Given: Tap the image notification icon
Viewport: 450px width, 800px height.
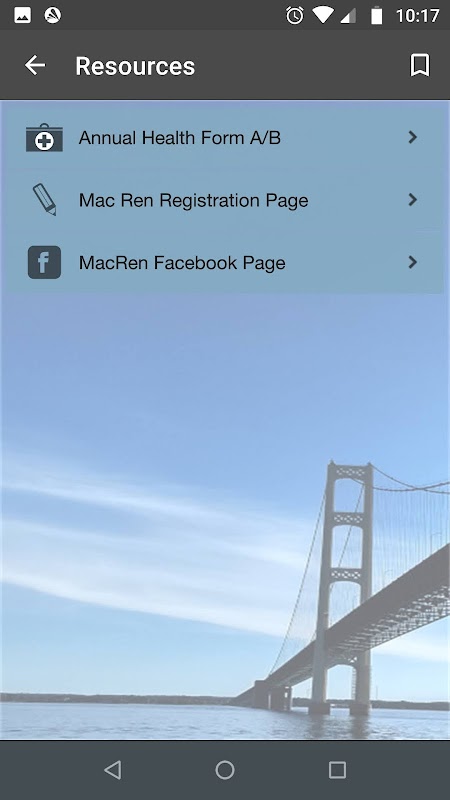Looking at the screenshot, I should [22, 15].
